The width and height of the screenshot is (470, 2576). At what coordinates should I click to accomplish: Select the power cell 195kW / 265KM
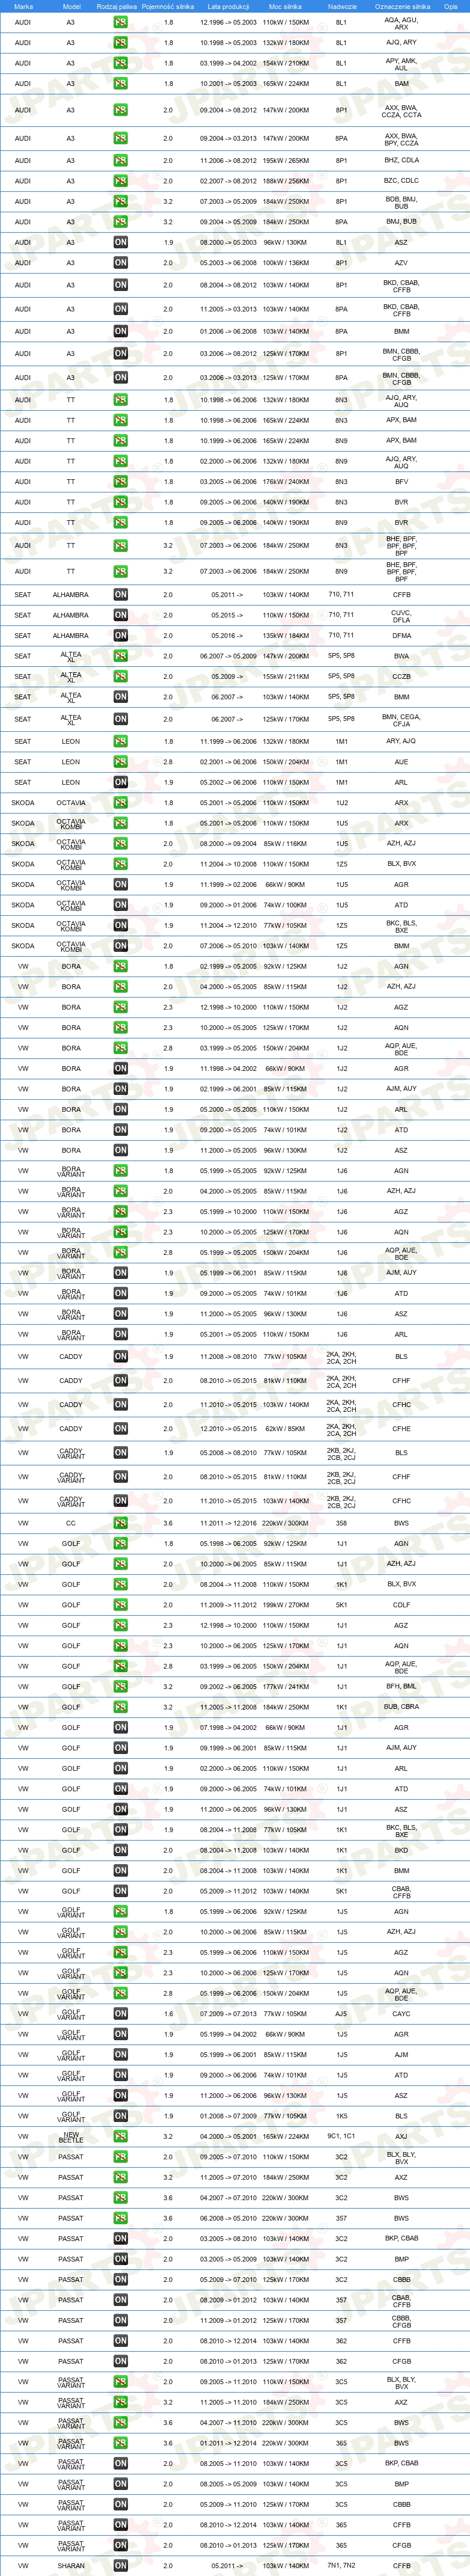coord(285,161)
